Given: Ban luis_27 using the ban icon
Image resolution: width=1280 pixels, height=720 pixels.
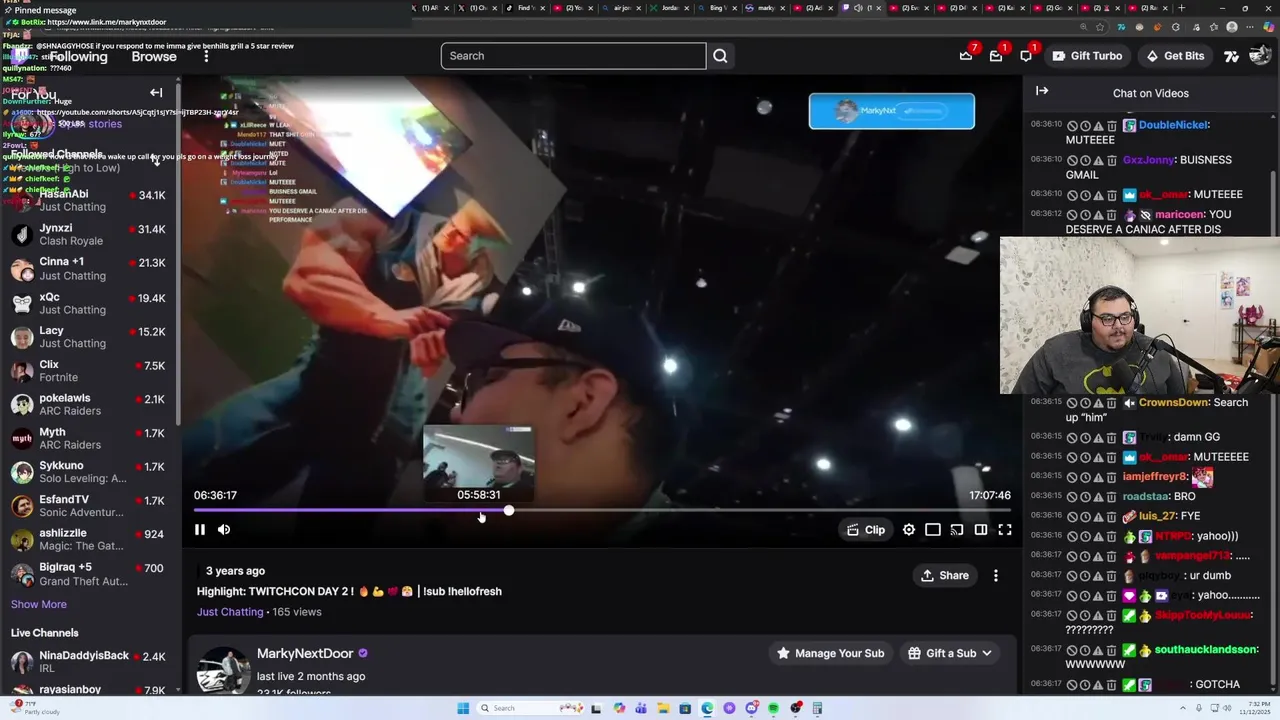Looking at the screenshot, I should point(1072,516).
